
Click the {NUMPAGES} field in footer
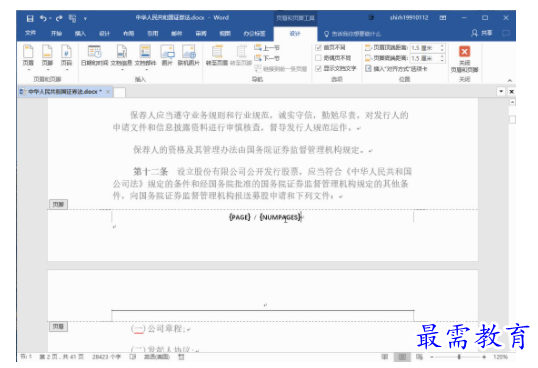(280, 217)
